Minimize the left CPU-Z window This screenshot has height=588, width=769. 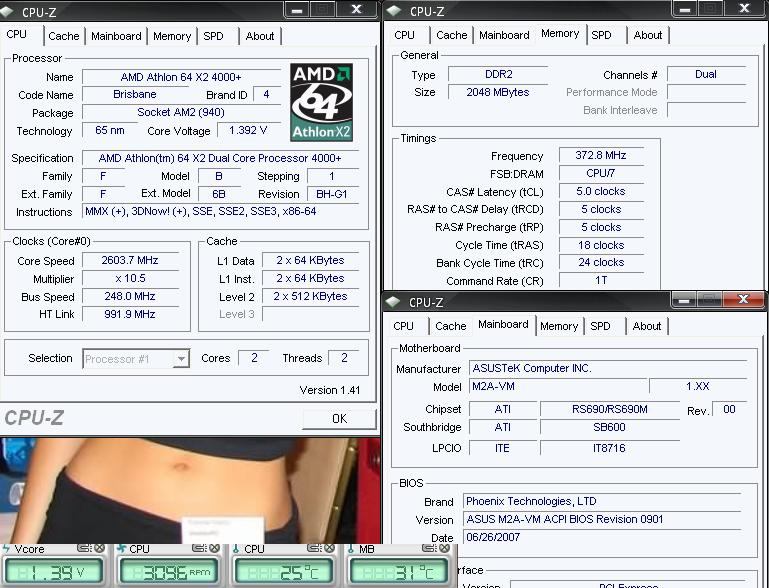click(x=296, y=10)
